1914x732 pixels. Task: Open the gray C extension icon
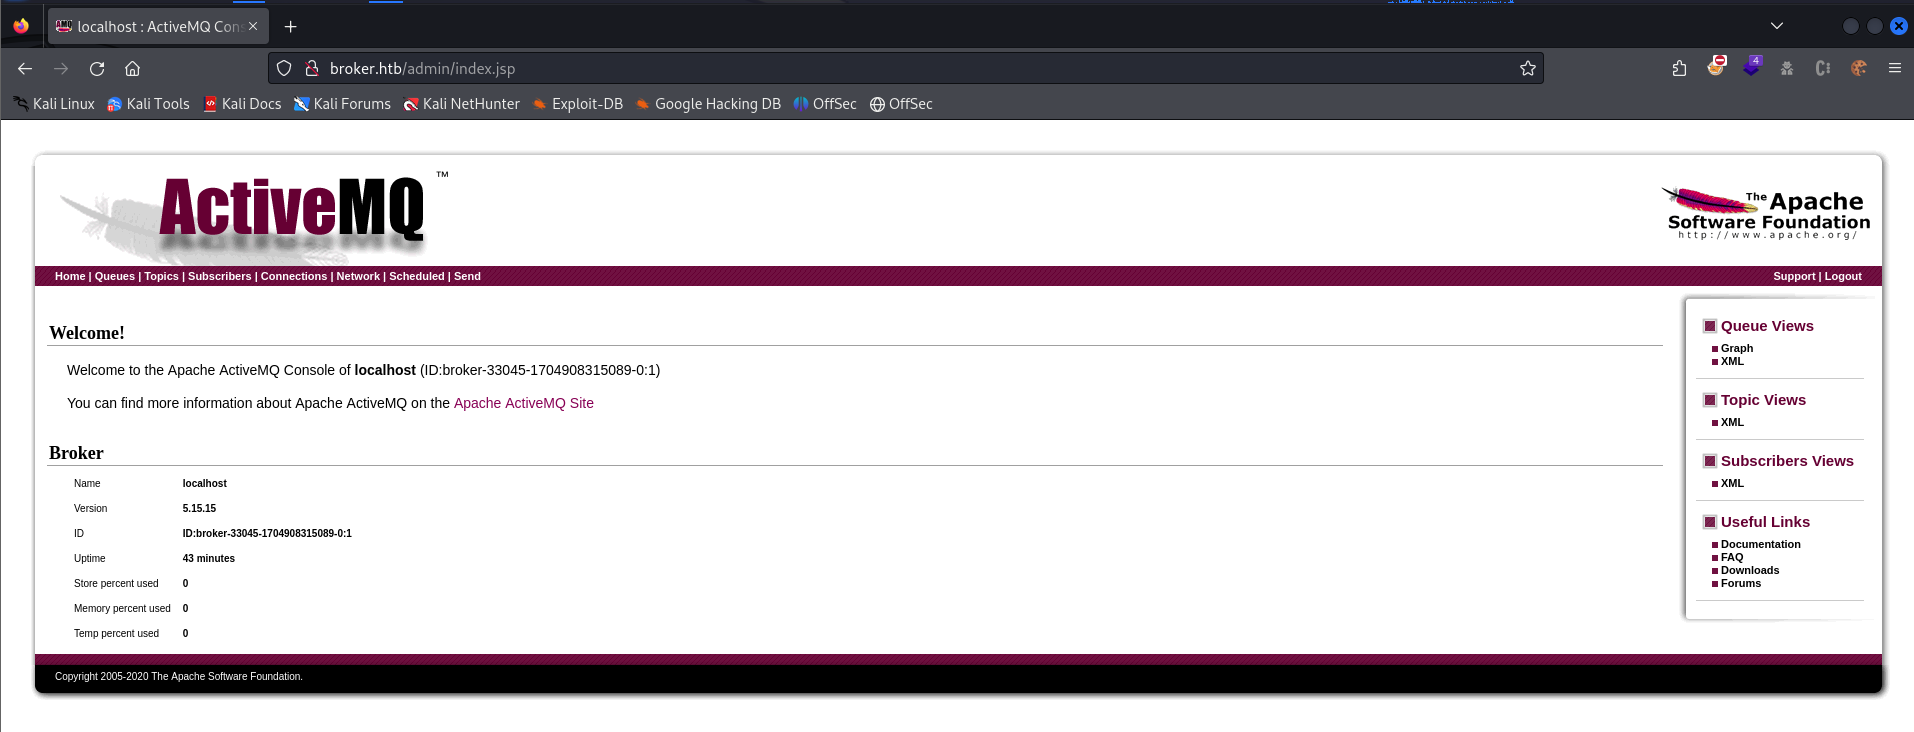pos(1823,68)
